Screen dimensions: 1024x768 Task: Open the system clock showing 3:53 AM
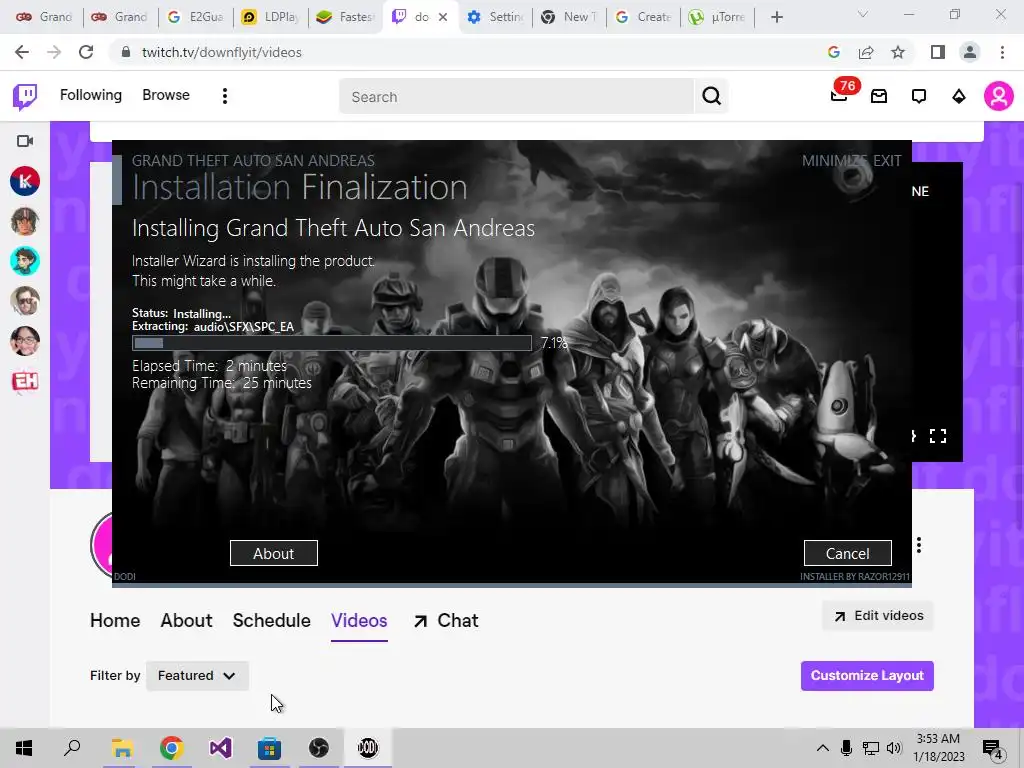point(938,748)
